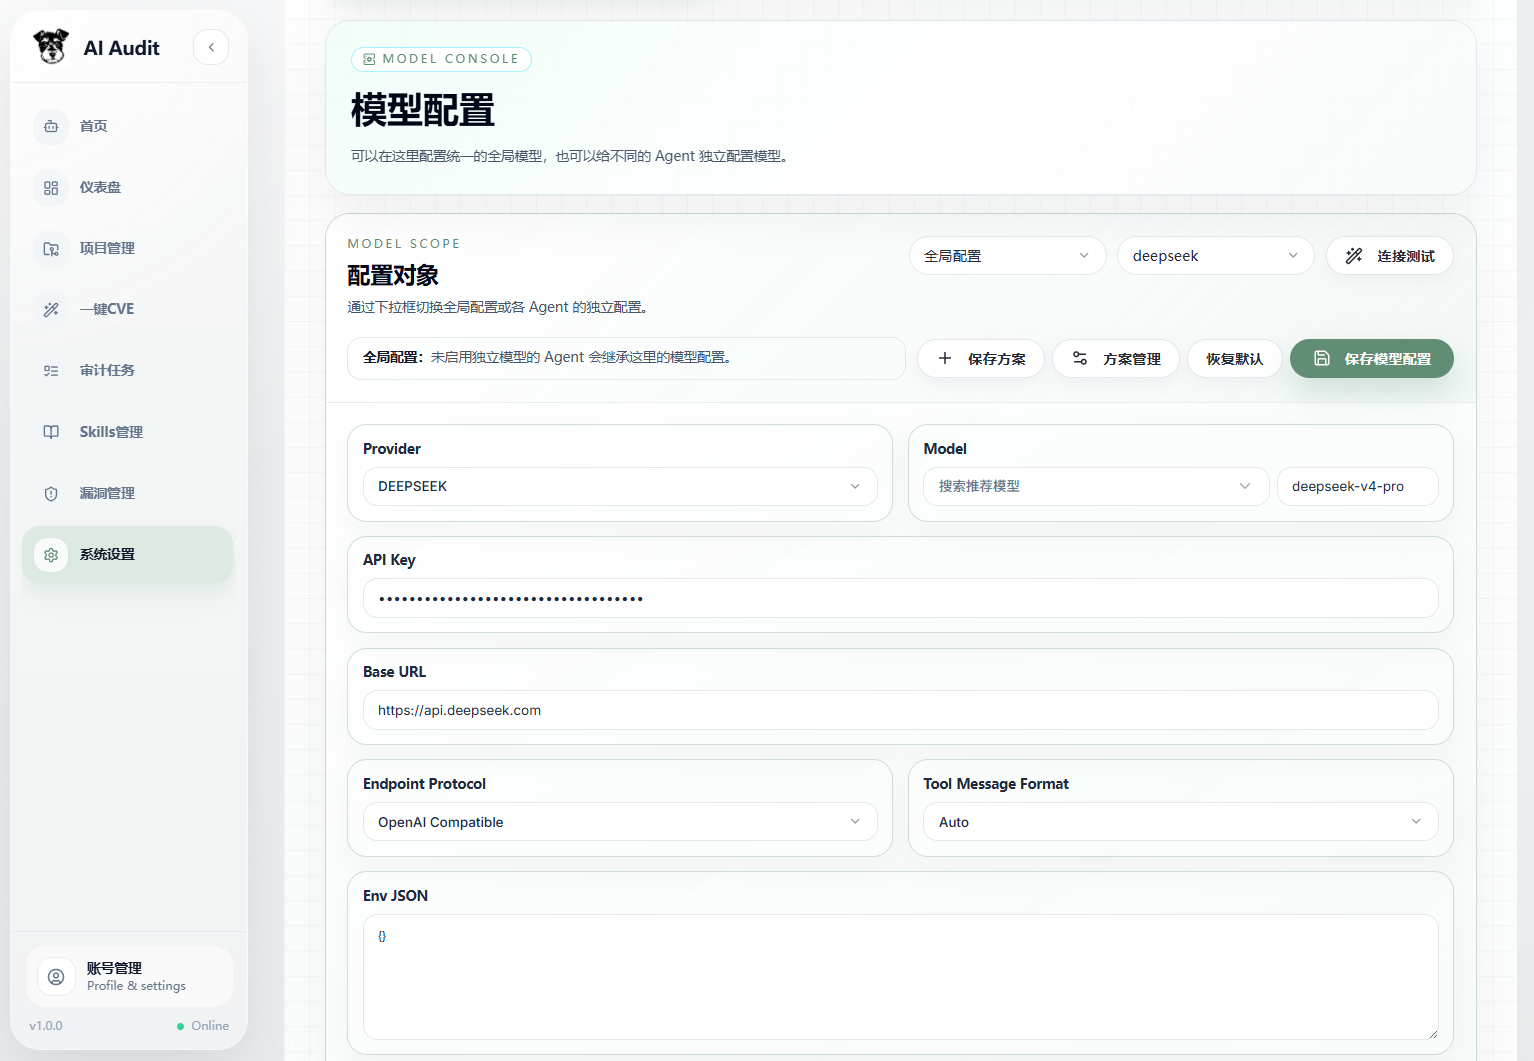Click the gear icon beside 系统设置
The width and height of the screenshot is (1534, 1061).
[51, 555]
